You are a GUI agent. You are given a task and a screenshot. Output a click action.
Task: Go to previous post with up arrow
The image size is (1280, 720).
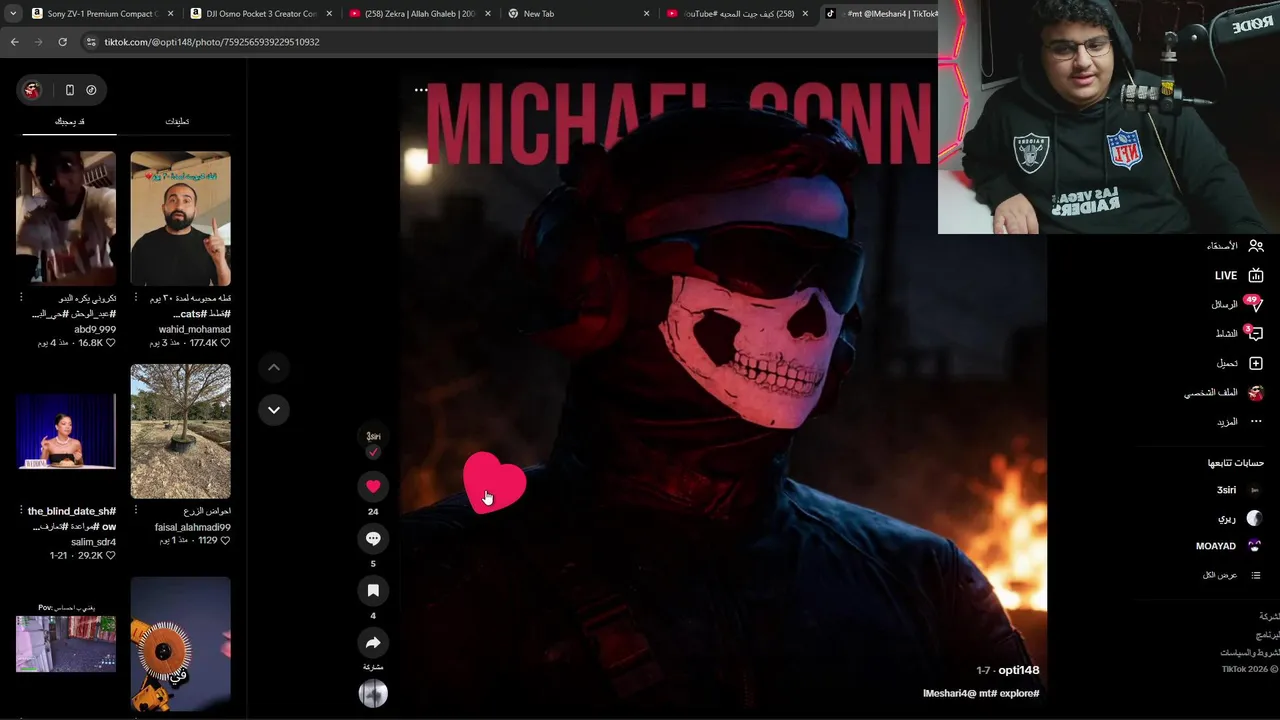pyautogui.click(x=273, y=368)
